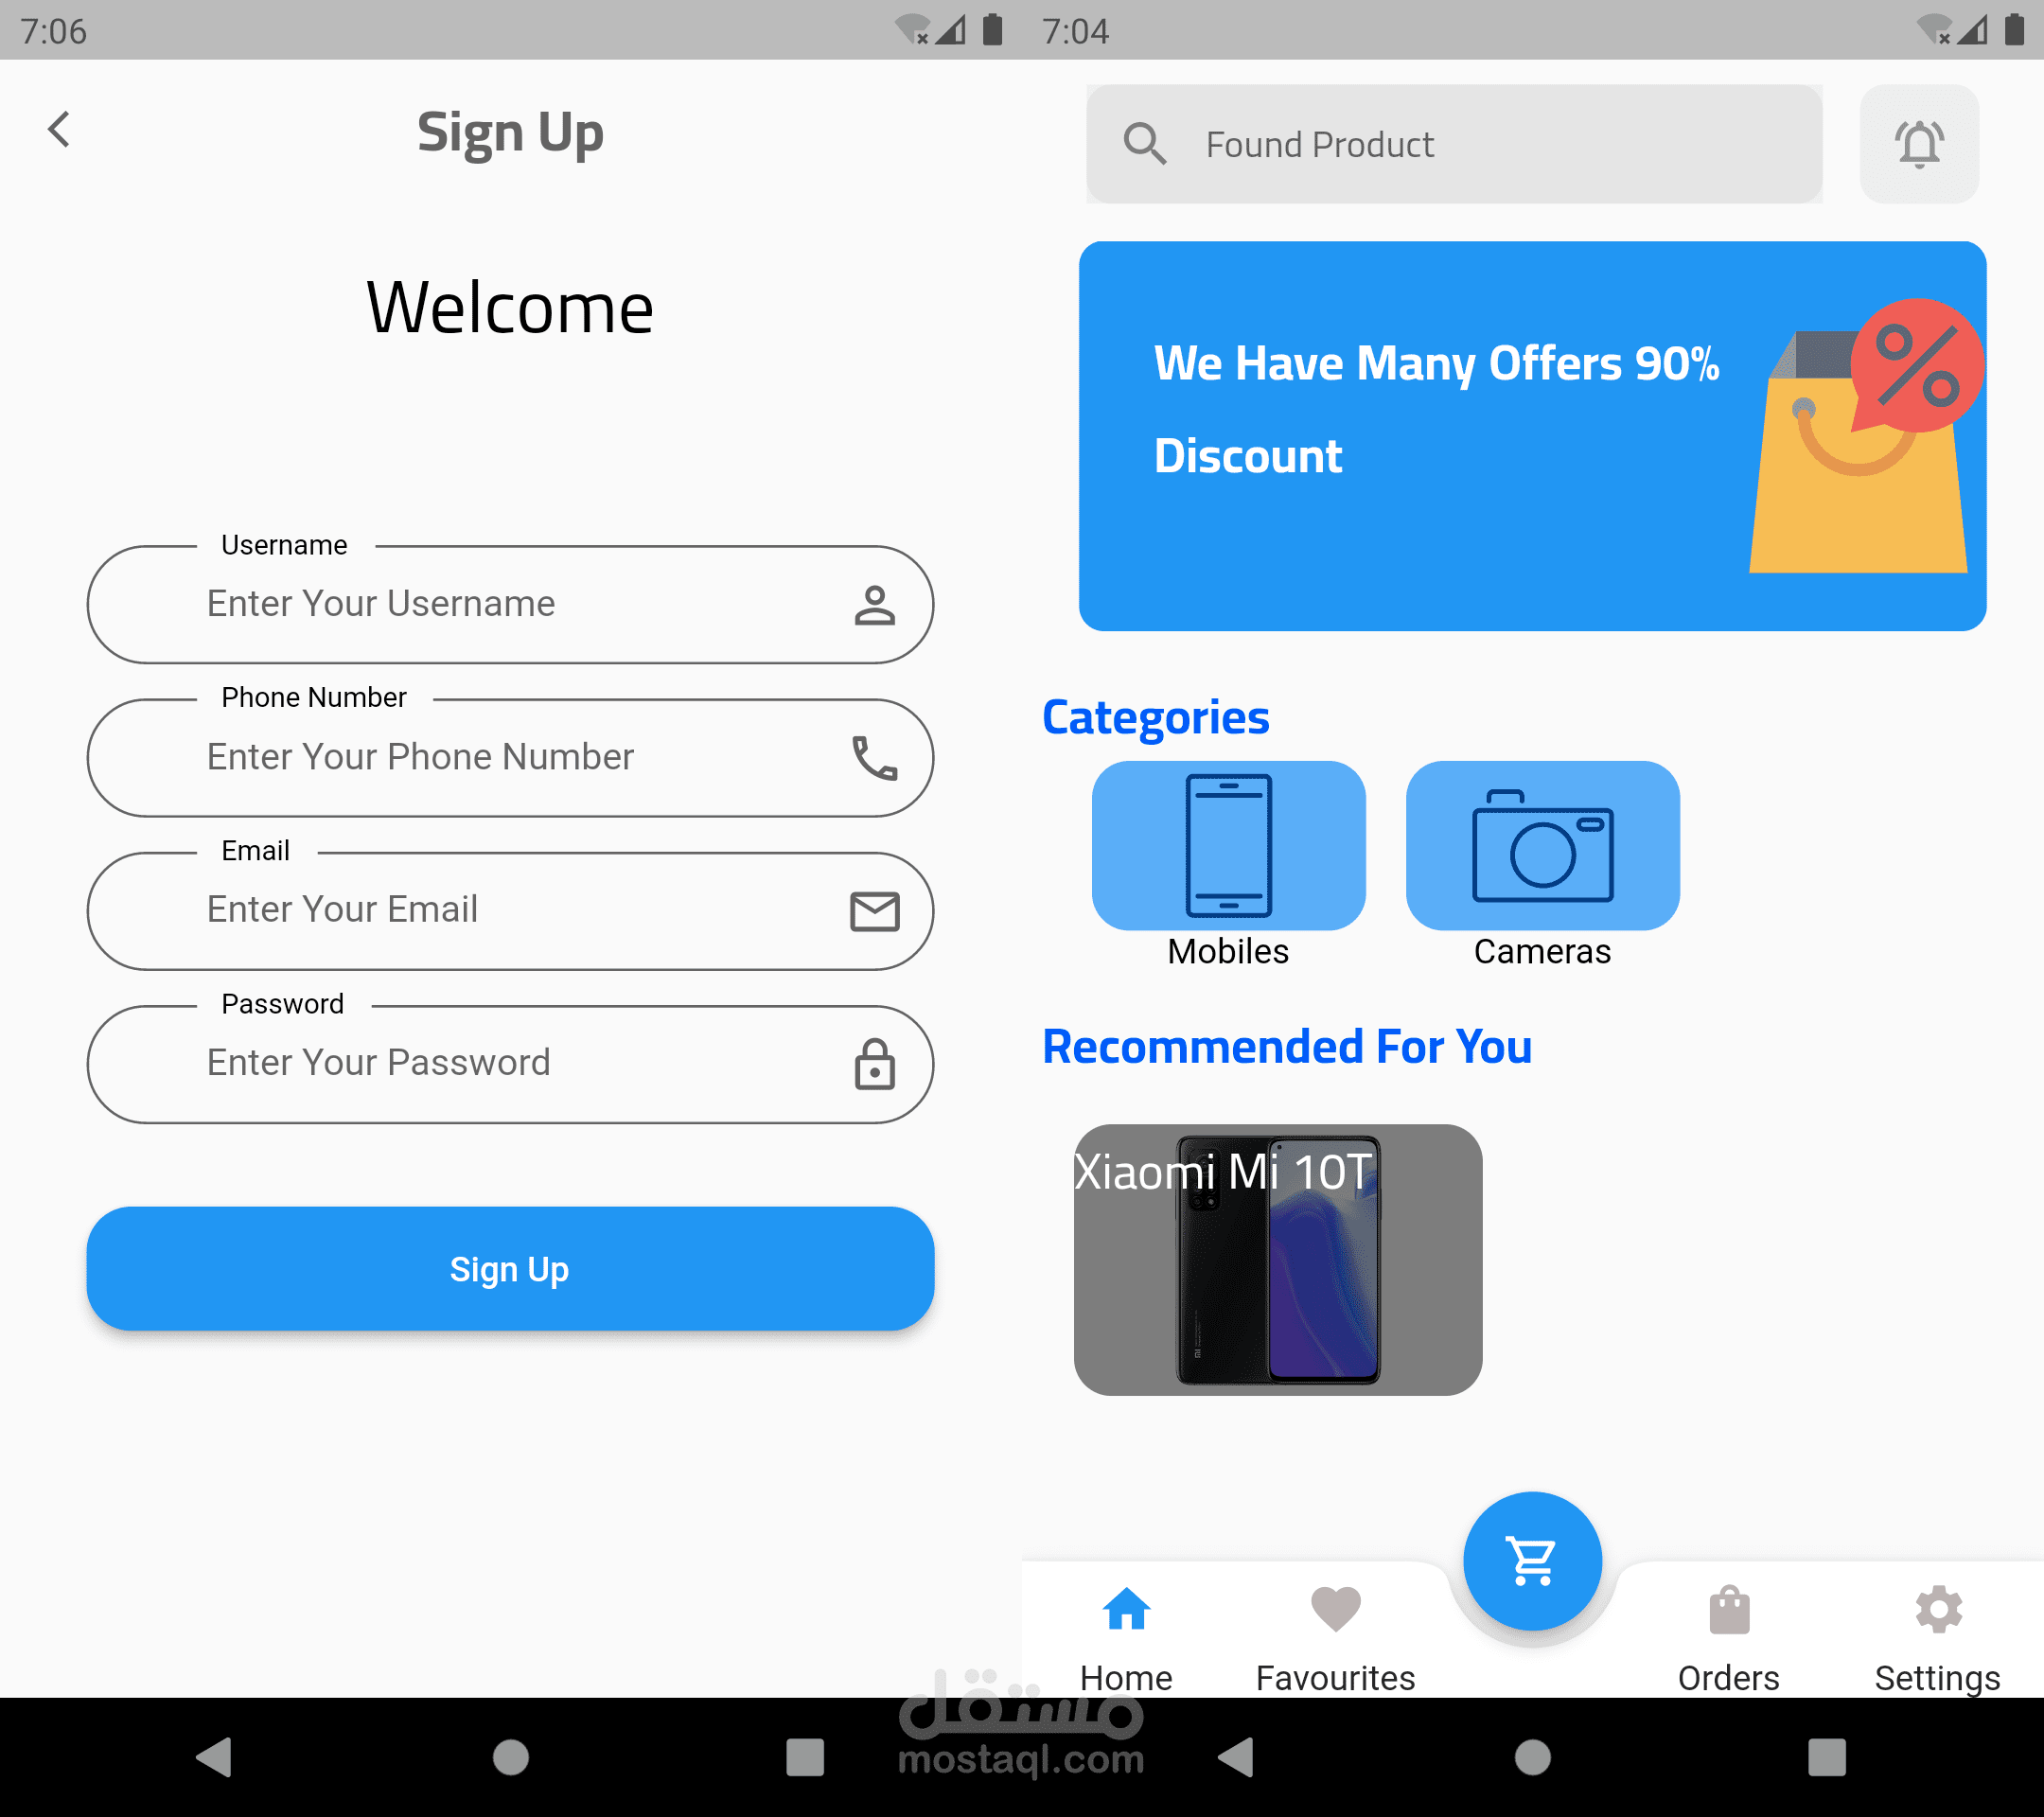Switch to the Settings tab label
Image resolution: width=2044 pixels, height=1817 pixels.
tap(1938, 1677)
